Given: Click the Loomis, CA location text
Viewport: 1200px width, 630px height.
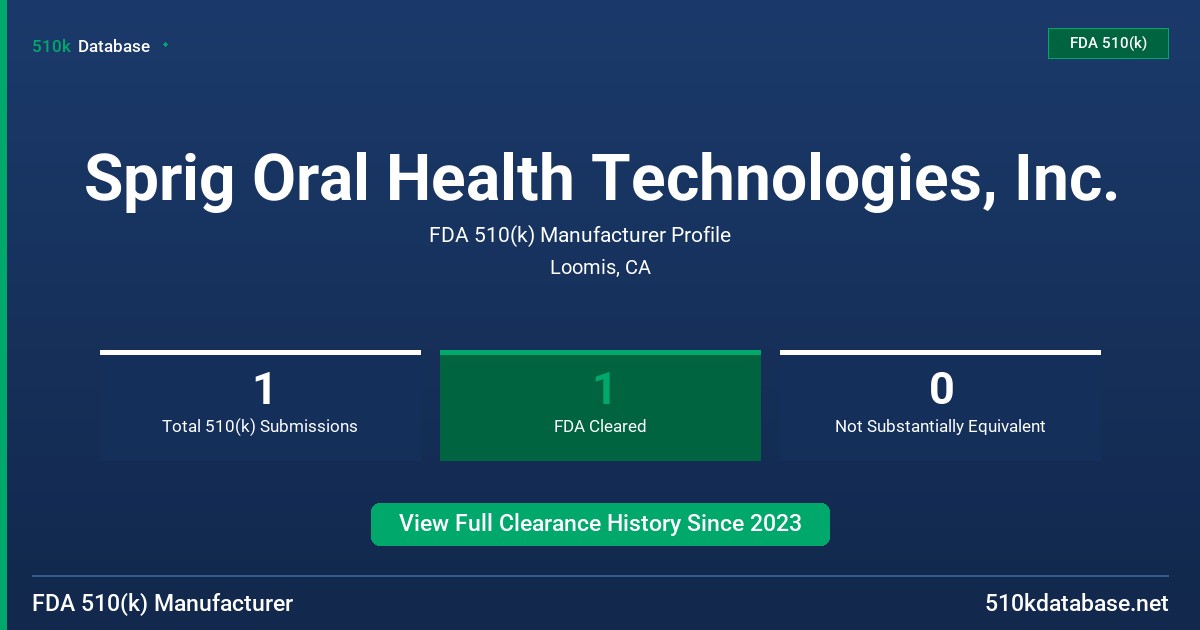Looking at the screenshot, I should point(600,268).
